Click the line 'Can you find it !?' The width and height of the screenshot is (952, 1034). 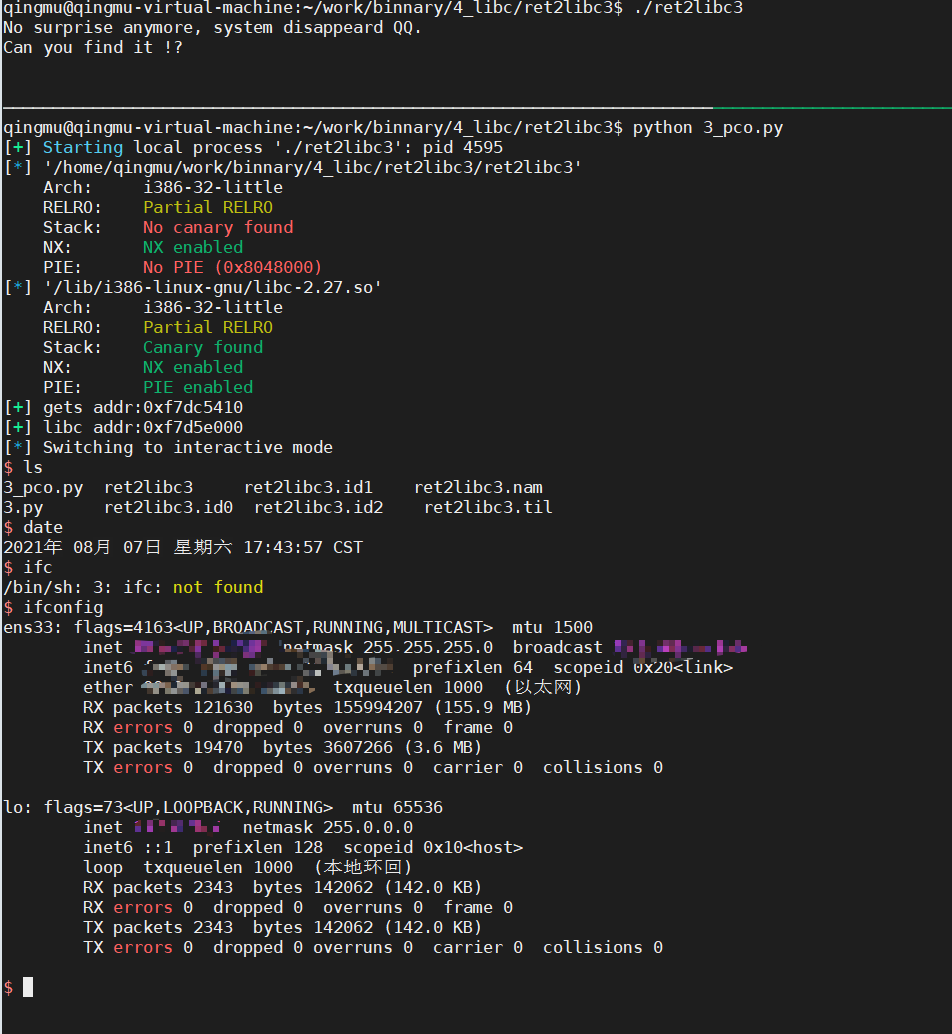click(x=93, y=47)
